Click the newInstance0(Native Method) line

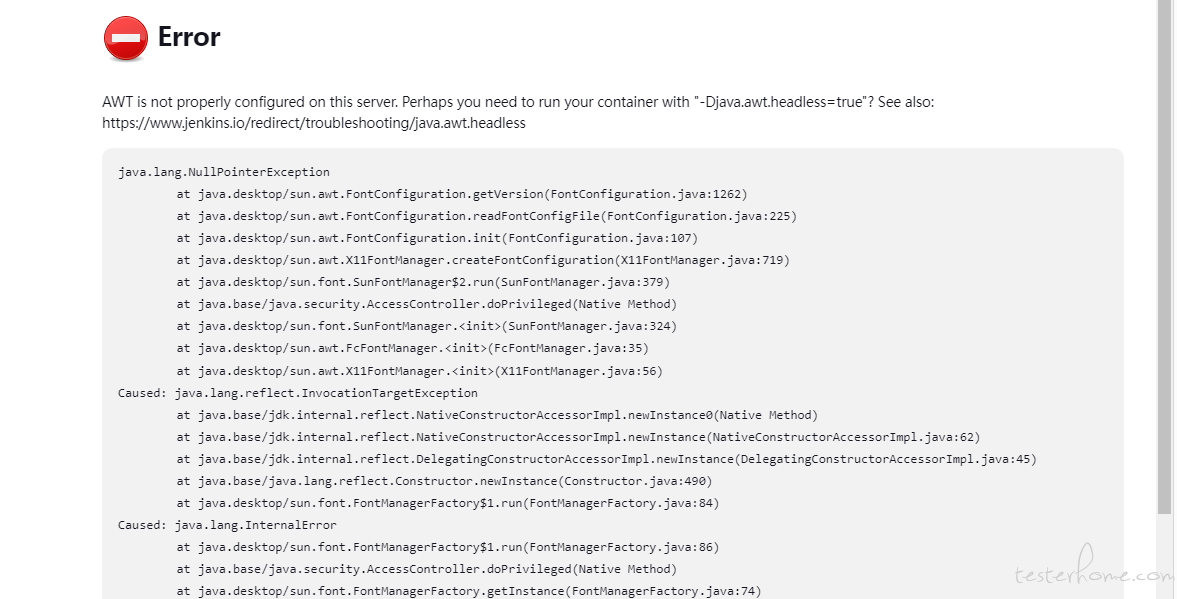pos(497,415)
